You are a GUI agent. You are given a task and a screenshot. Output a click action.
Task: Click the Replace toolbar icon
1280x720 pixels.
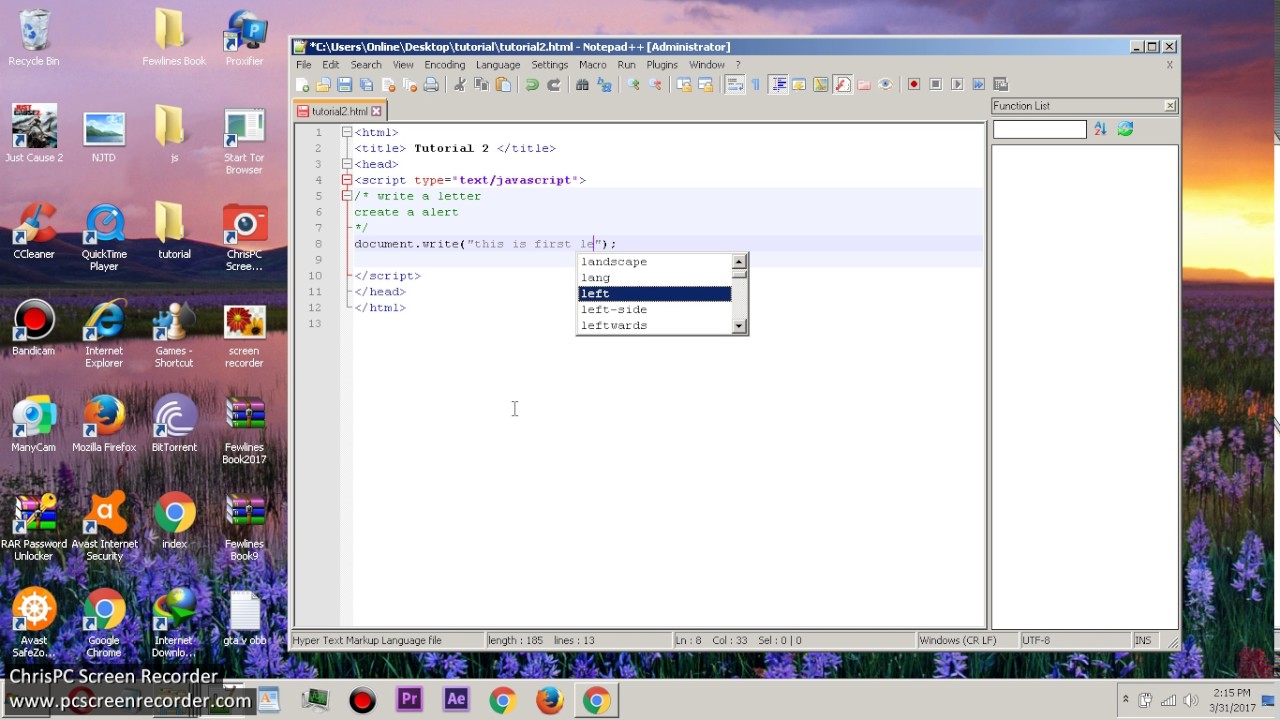(604, 85)
